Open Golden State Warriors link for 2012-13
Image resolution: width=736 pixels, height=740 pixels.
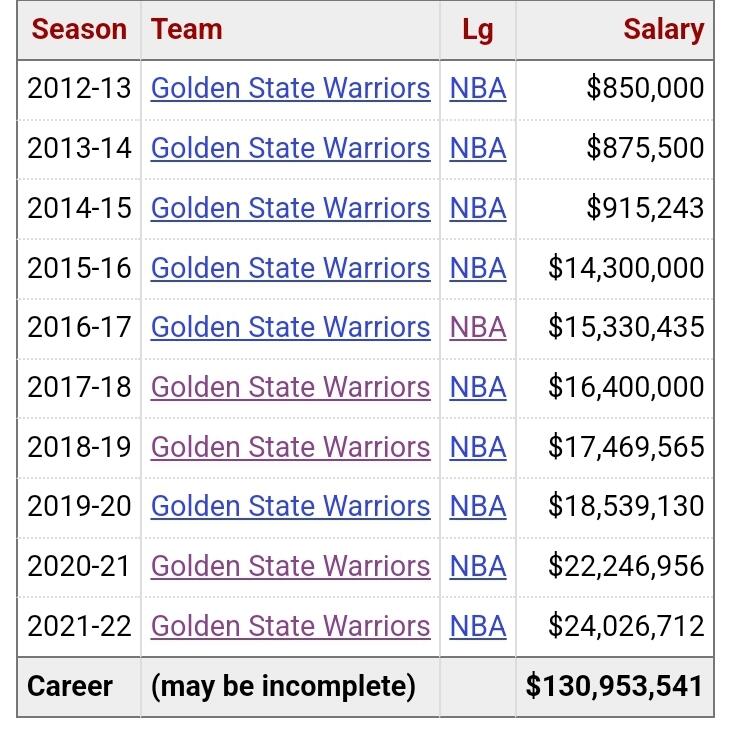click(290, 88)
